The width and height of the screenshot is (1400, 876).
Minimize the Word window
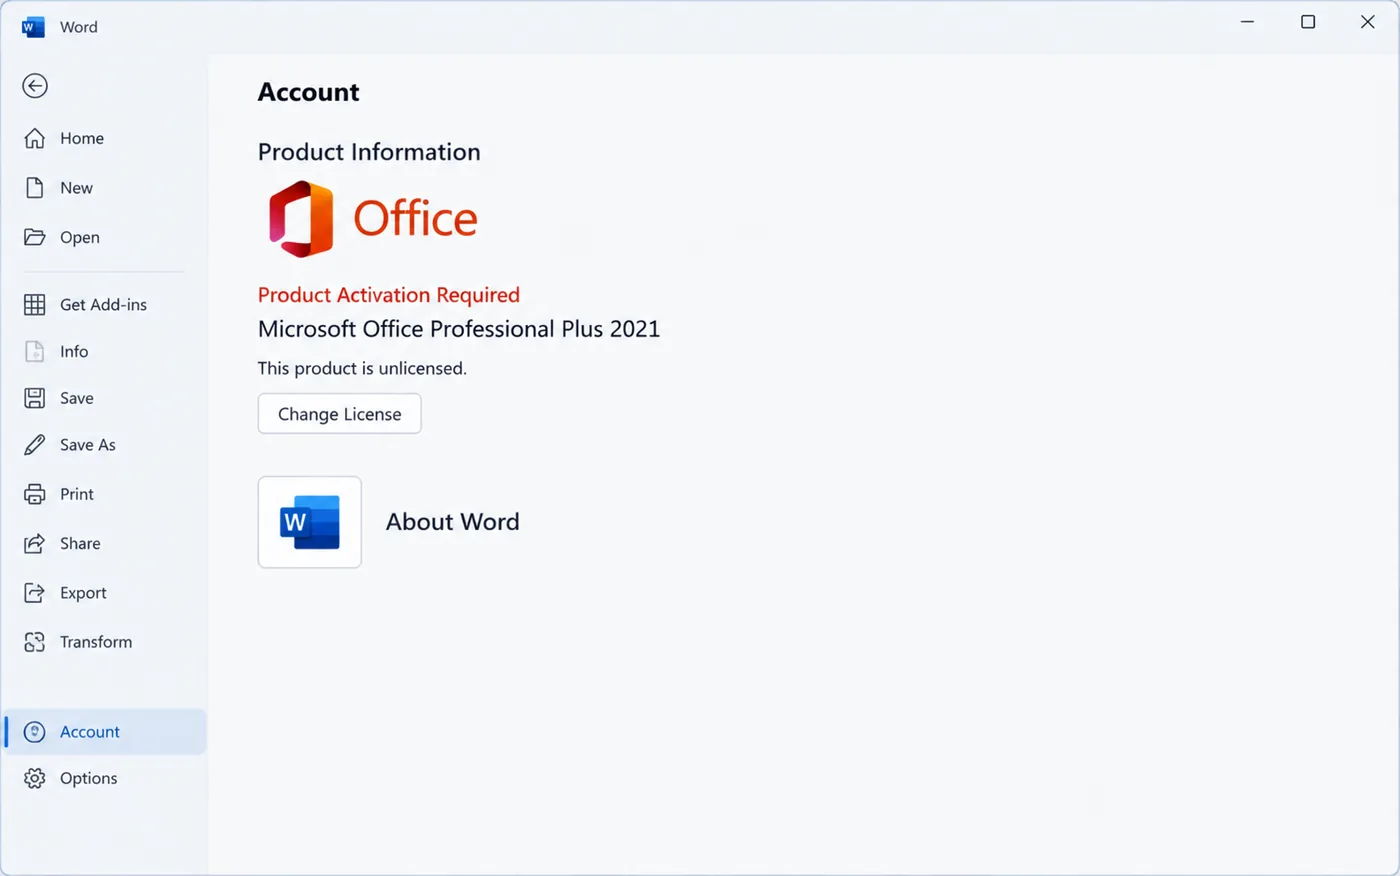(x=1247, y=22)
